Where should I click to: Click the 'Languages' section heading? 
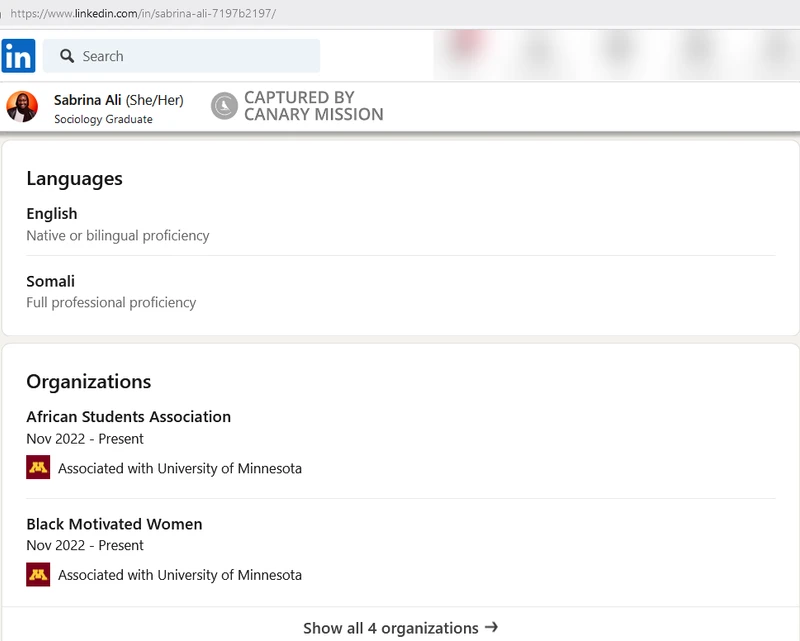pos(74,179)
